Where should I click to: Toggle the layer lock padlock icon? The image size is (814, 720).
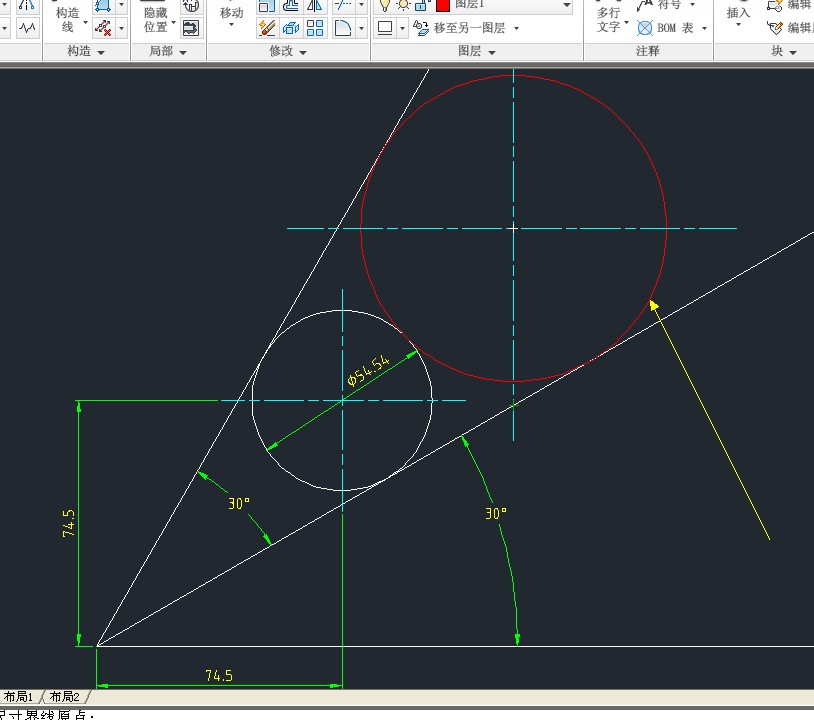click(x=421, y=5)
